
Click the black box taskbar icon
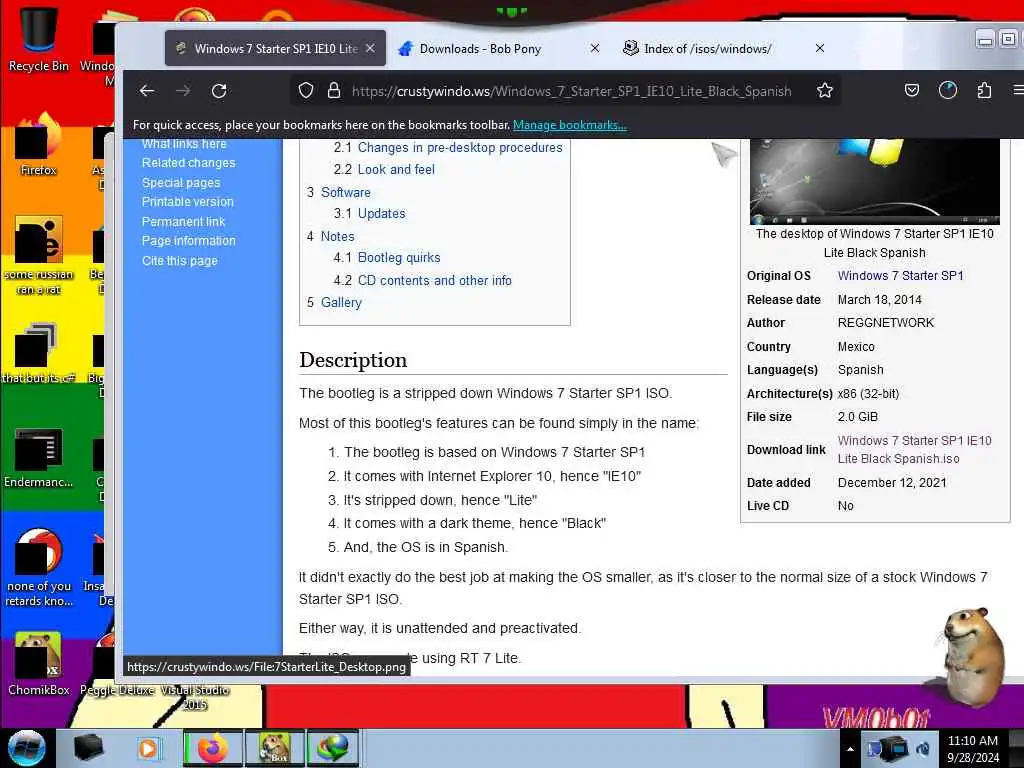88,748
